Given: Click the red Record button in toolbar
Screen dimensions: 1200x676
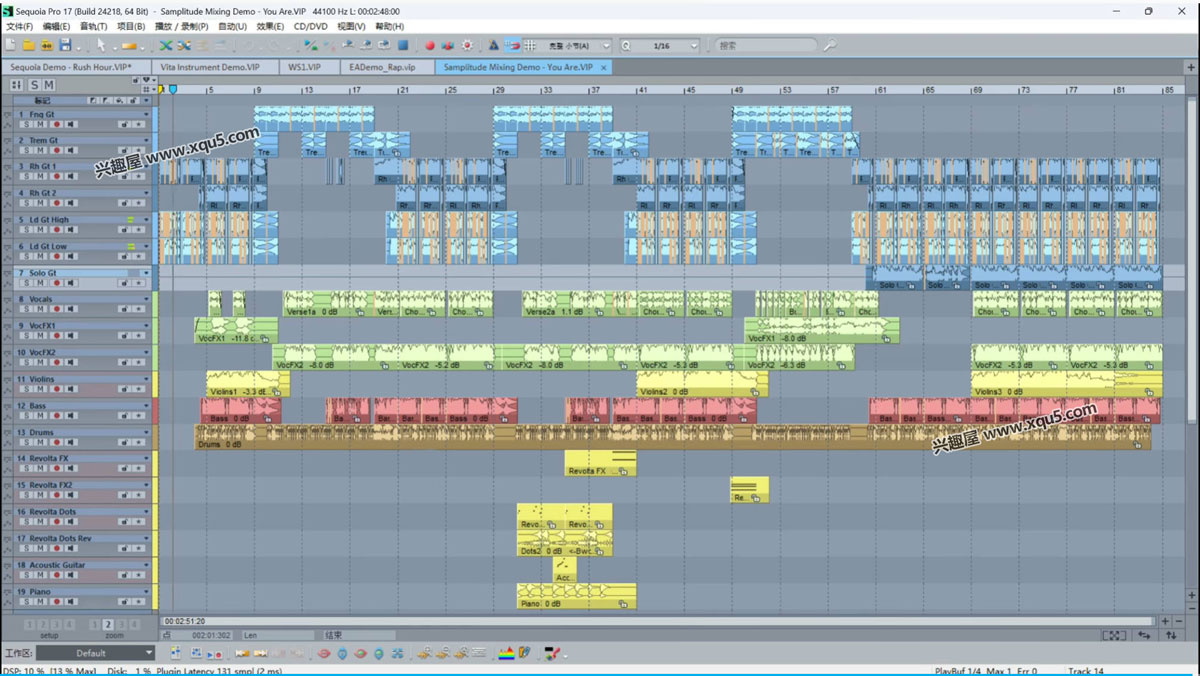Looking at the screenshot, I should [430, 45].
